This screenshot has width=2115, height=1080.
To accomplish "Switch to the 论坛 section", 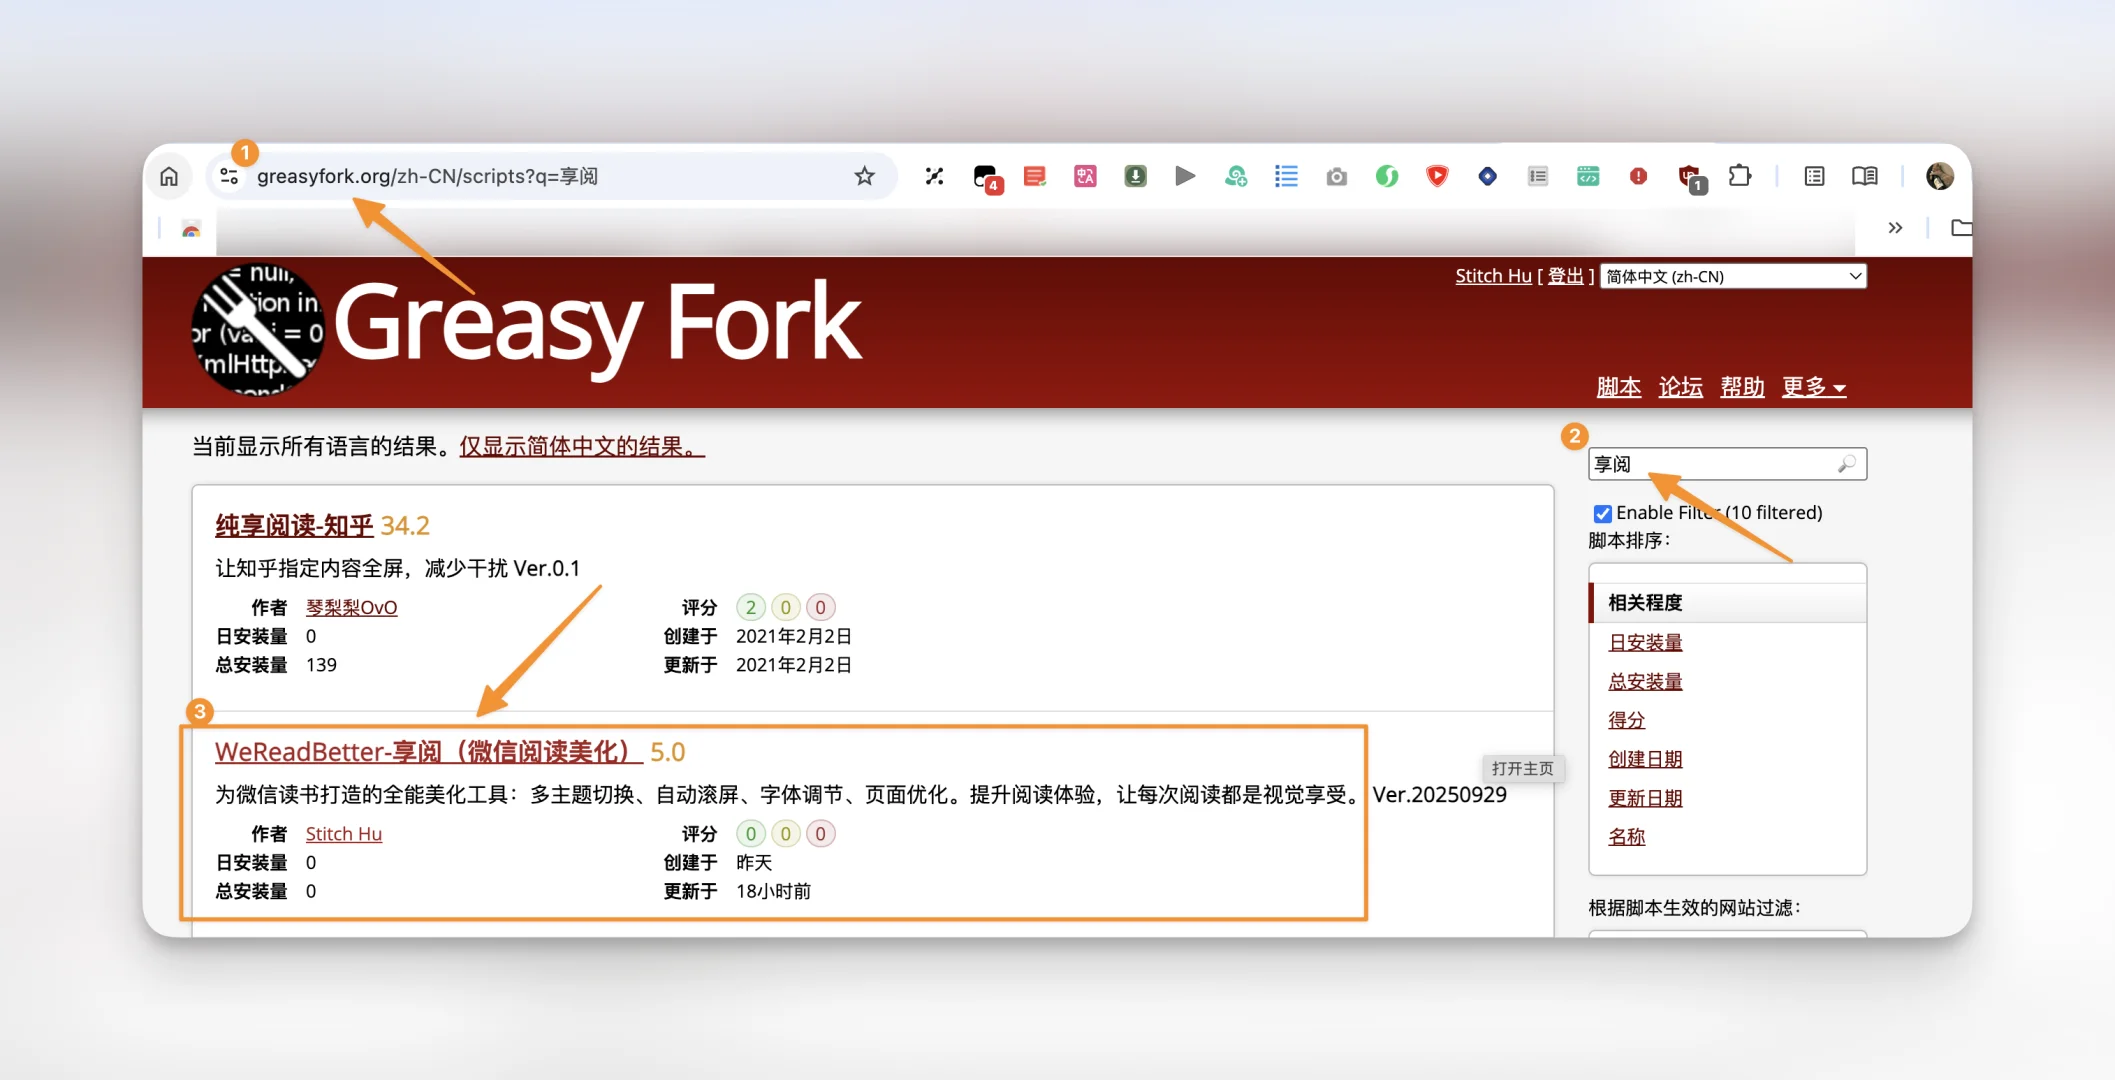I will (x=1680, y=388).
